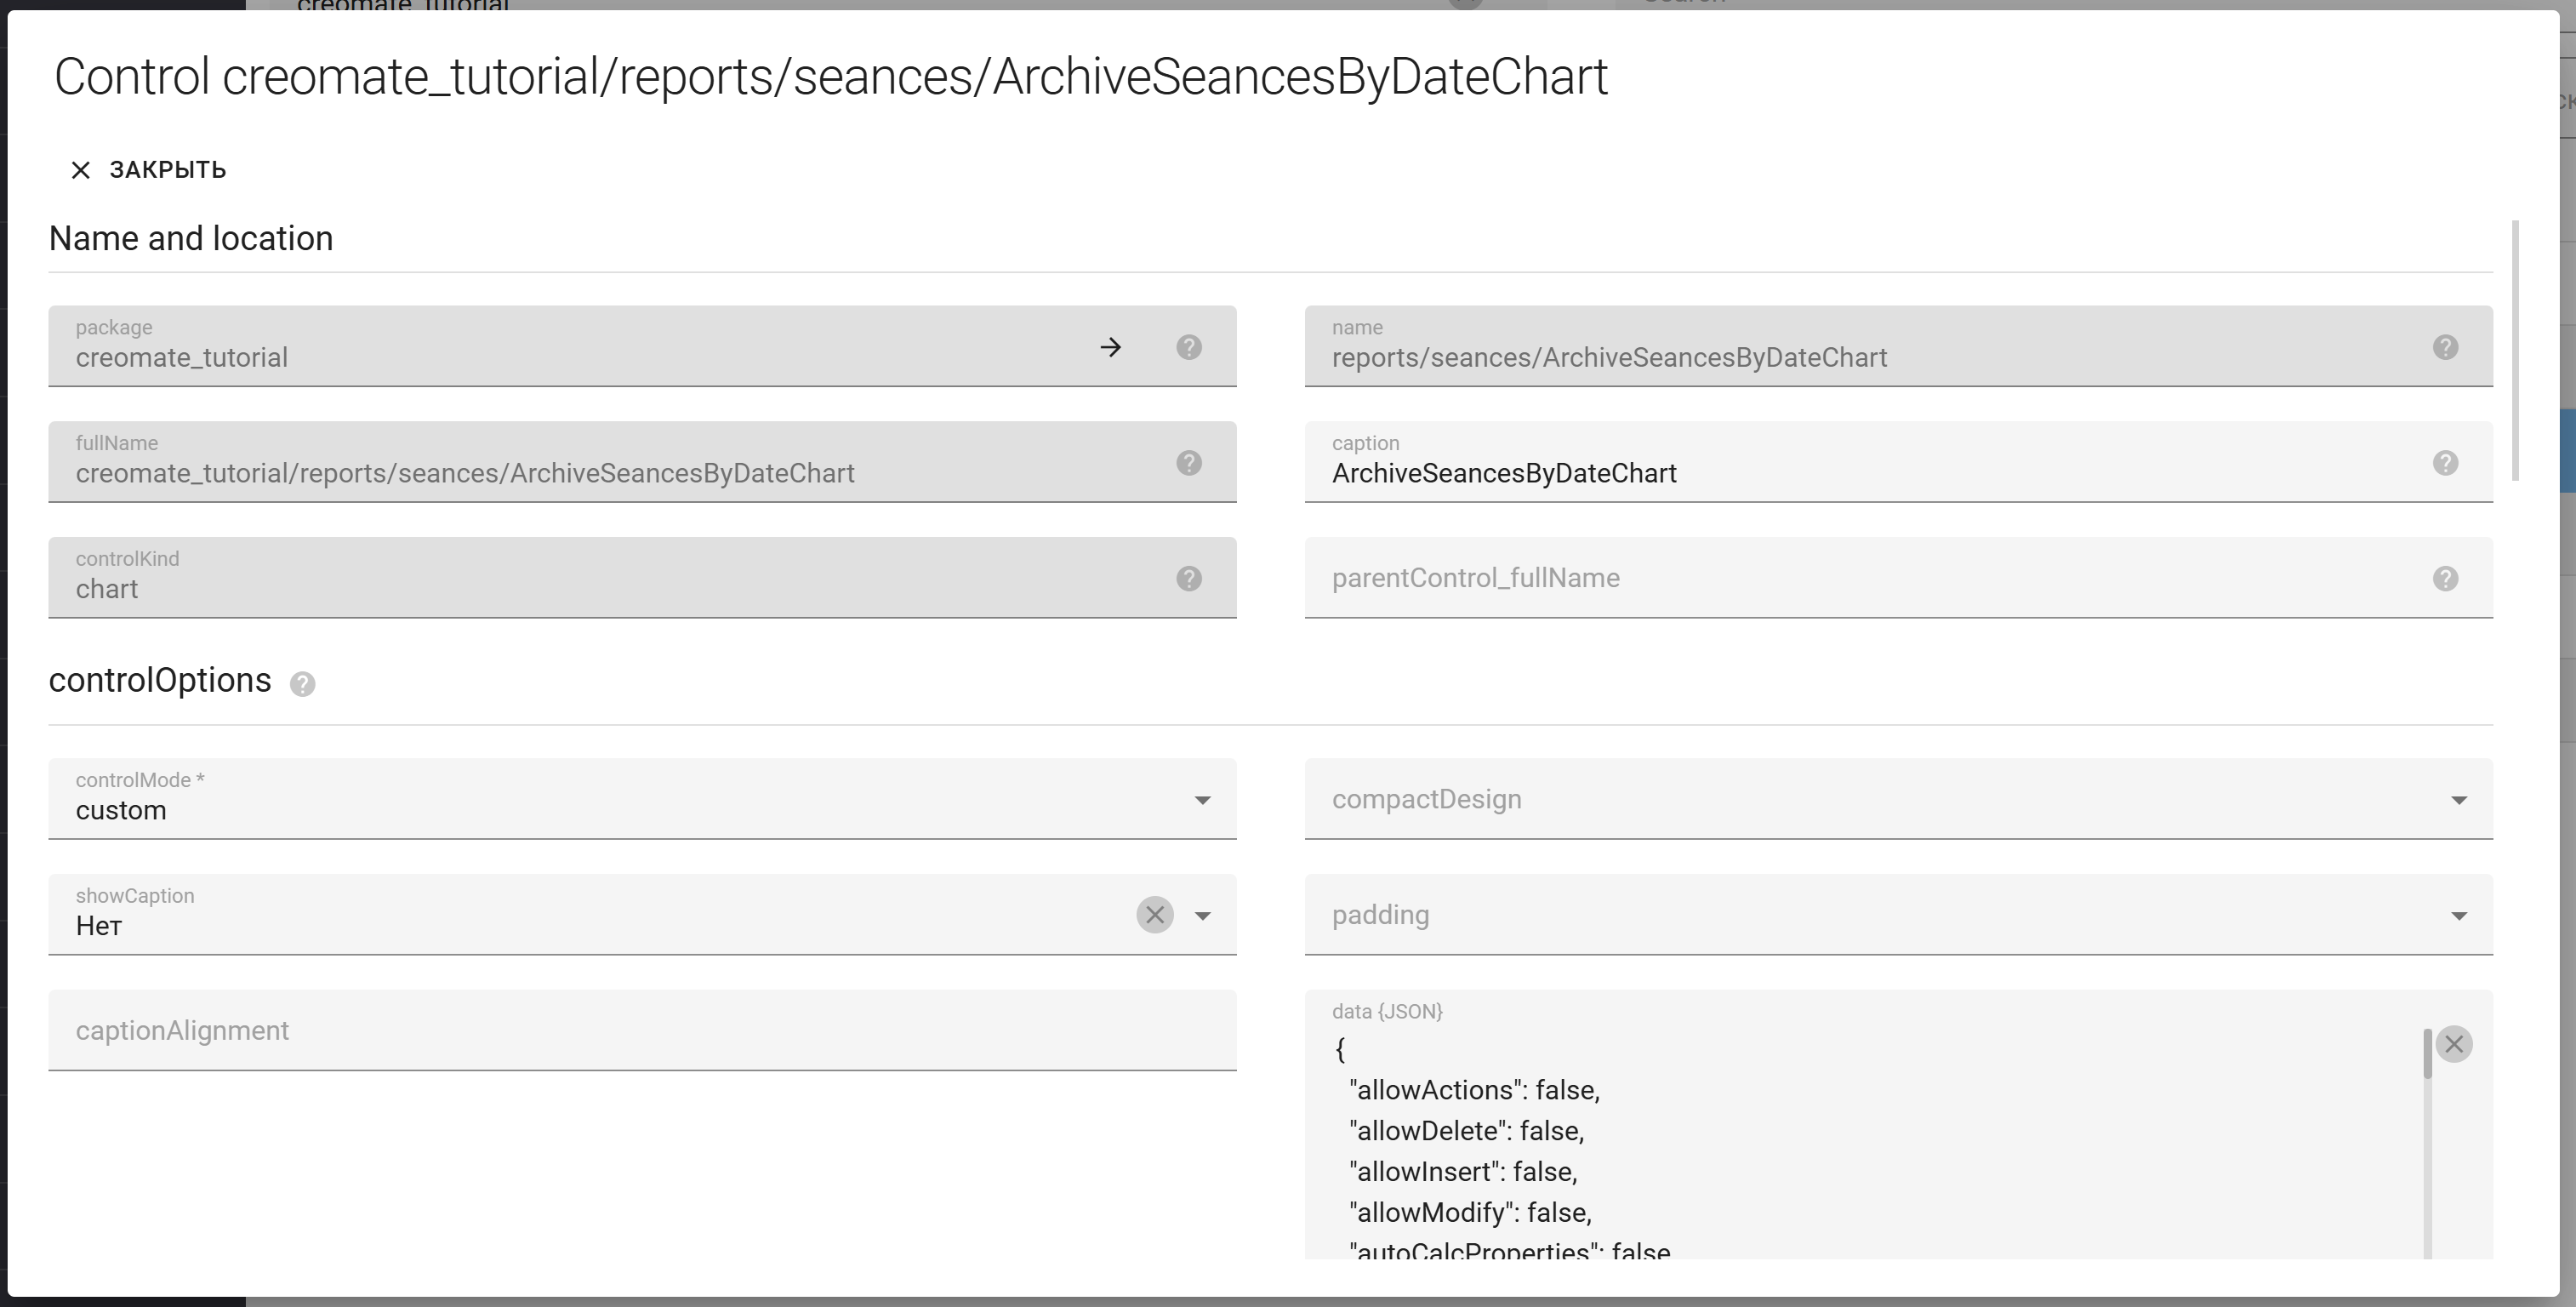Screen dimensions: 2576x1307
Task: Click help icon beside controlOptions heading
Action: [302, 684]
